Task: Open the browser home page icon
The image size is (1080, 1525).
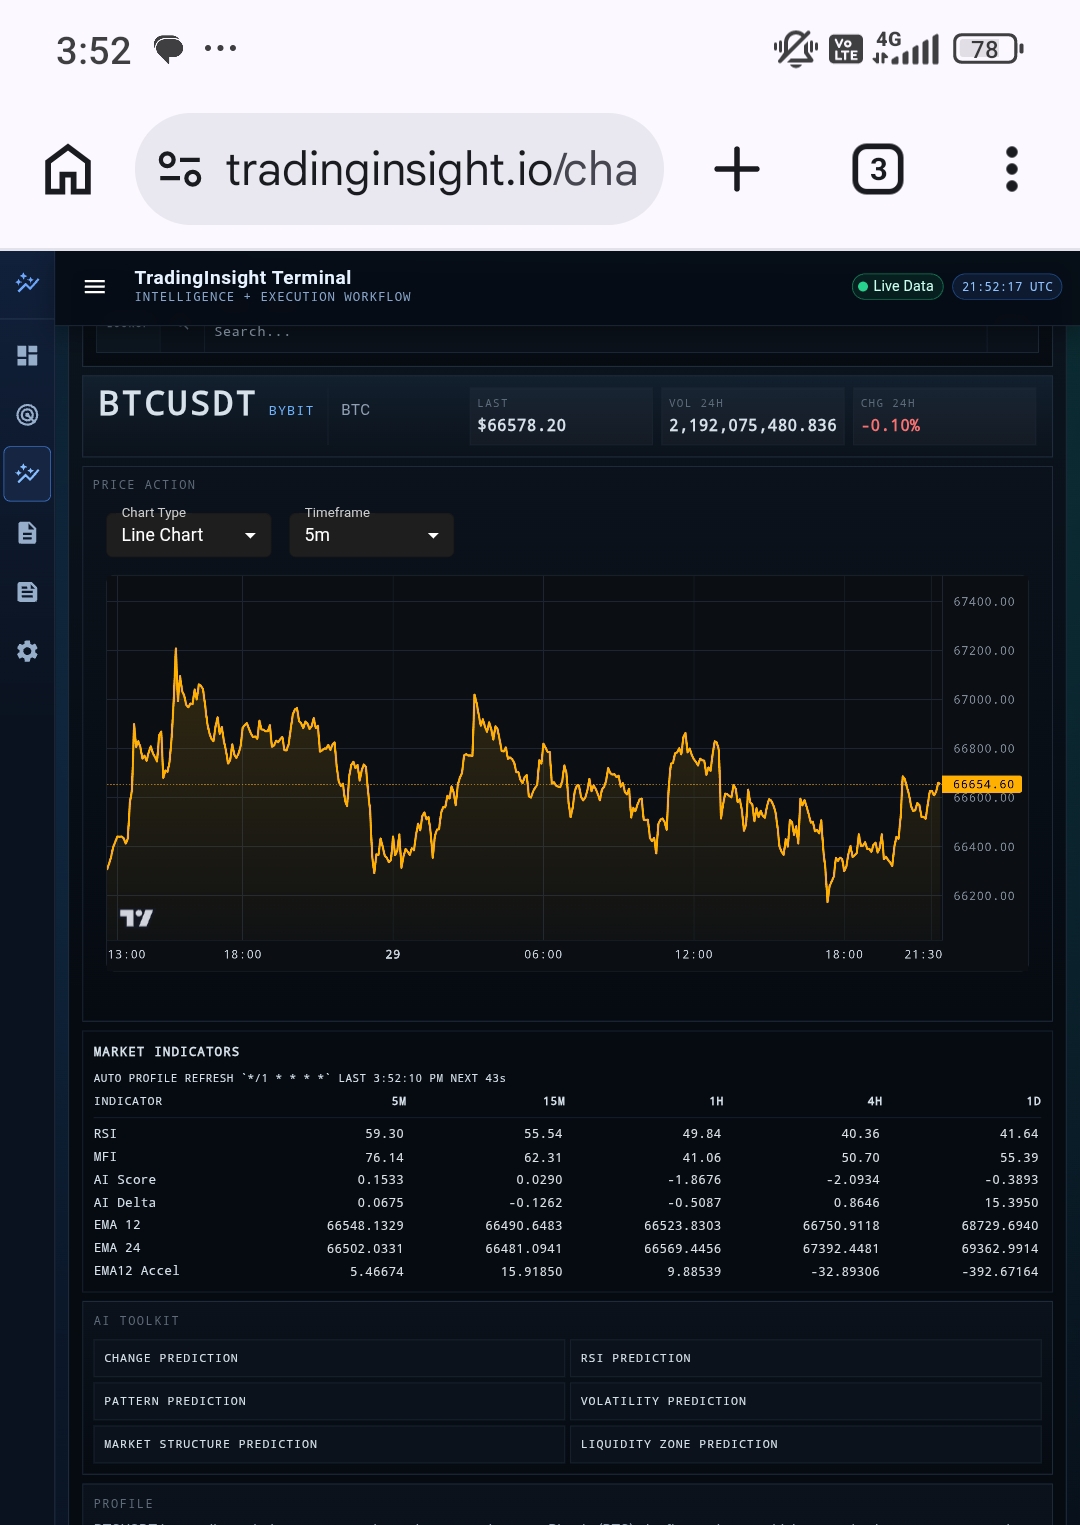Action: coord(68,169)
